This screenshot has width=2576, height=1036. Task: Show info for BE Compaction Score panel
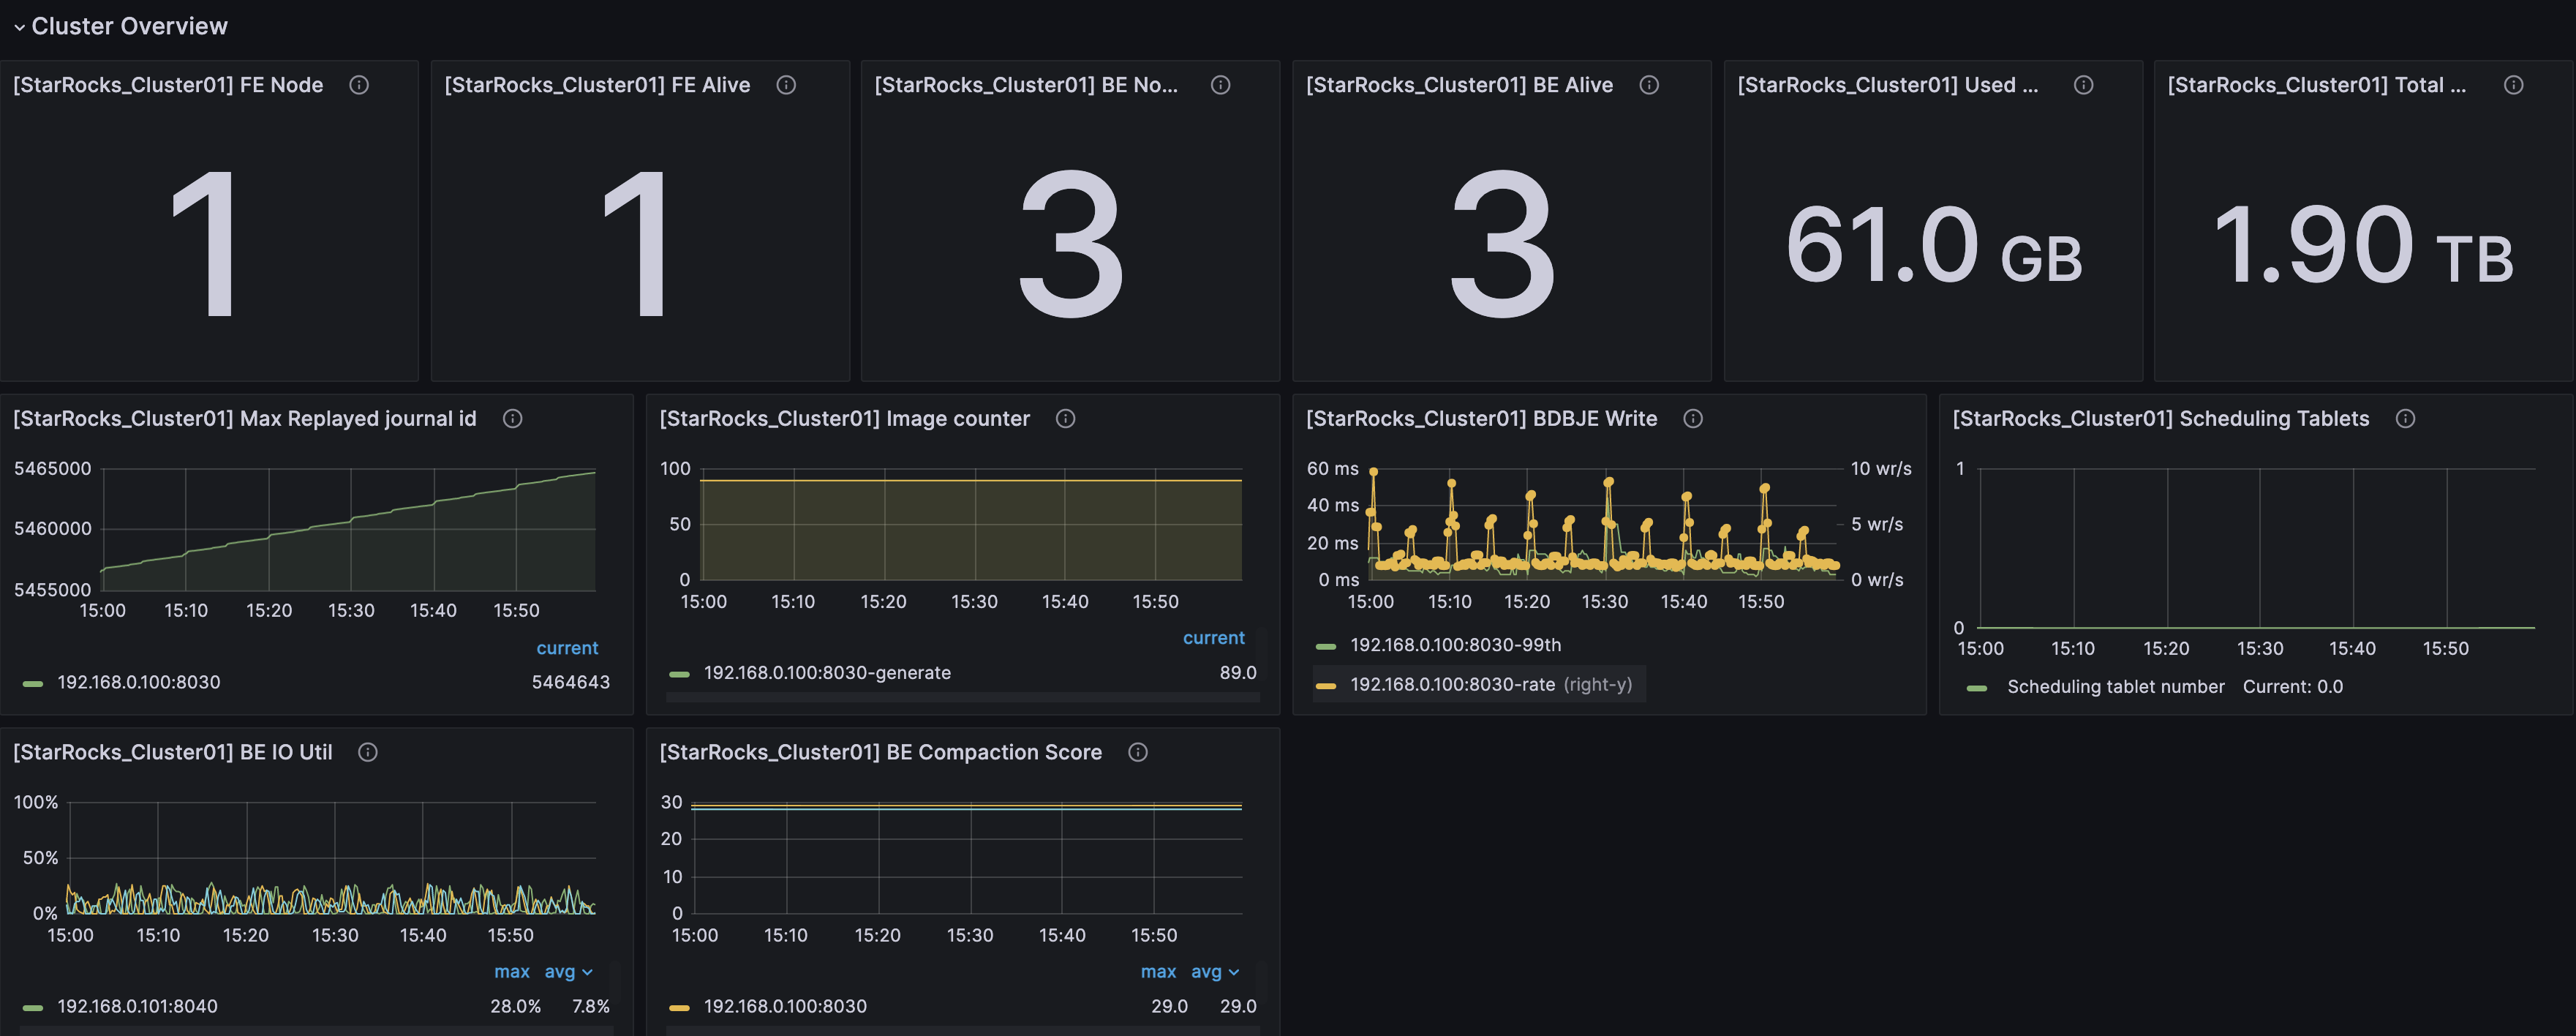coord(1137,752)
